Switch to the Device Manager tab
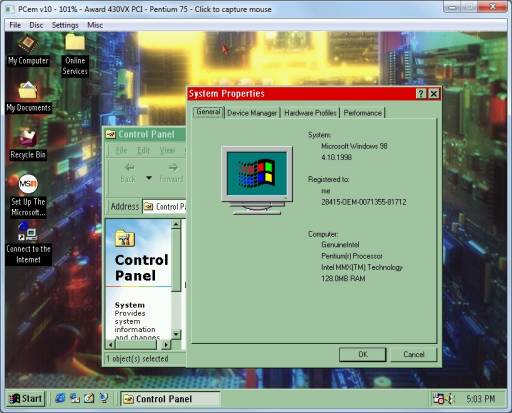 (x=252, y=113)
